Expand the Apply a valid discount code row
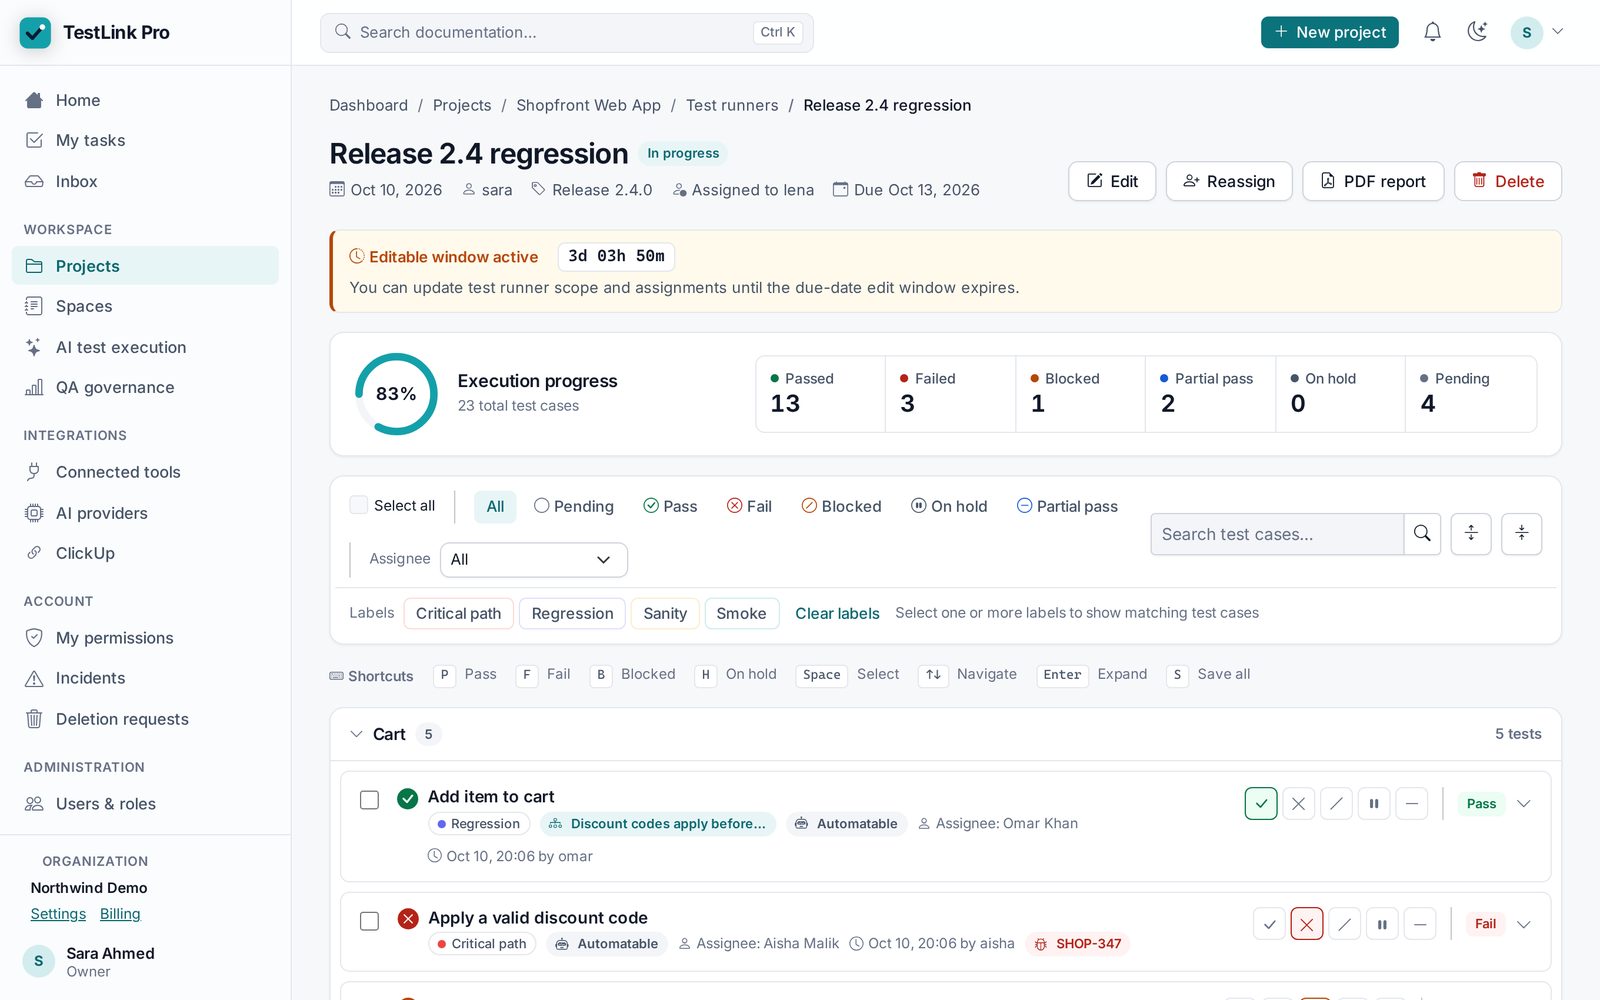This screenshot has width=1600, height=1000. (1523, 924)
